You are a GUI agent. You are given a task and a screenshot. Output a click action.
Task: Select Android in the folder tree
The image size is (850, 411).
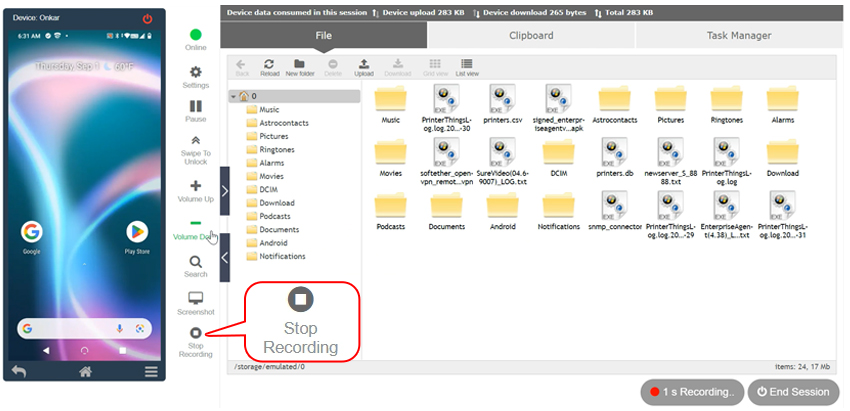[x=267, y=243]
